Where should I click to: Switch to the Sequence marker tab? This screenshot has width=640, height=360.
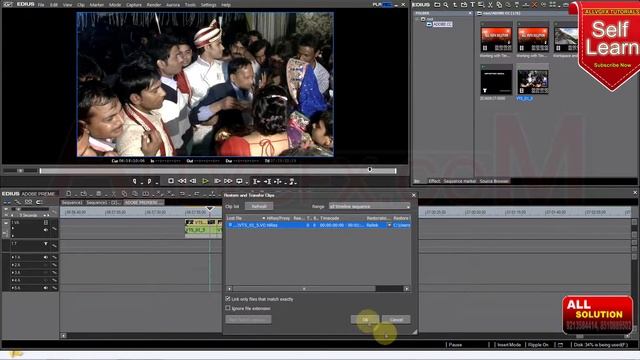pyautogui.click(x=460, y=181)
